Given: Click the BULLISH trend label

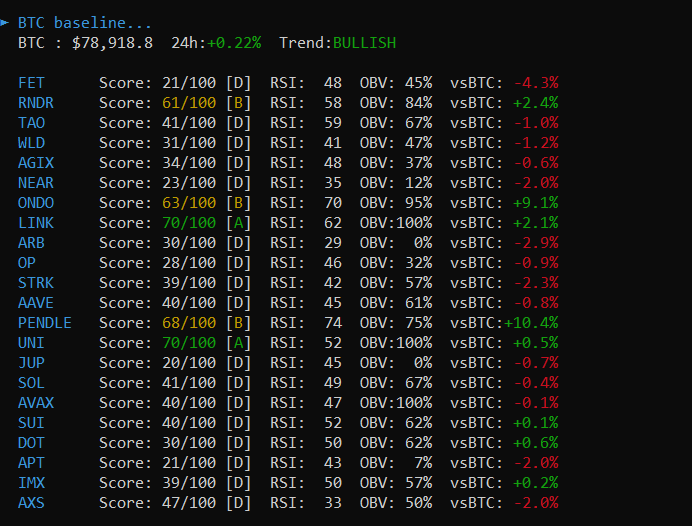Looking at the screenshot, I should pos(364,43).
